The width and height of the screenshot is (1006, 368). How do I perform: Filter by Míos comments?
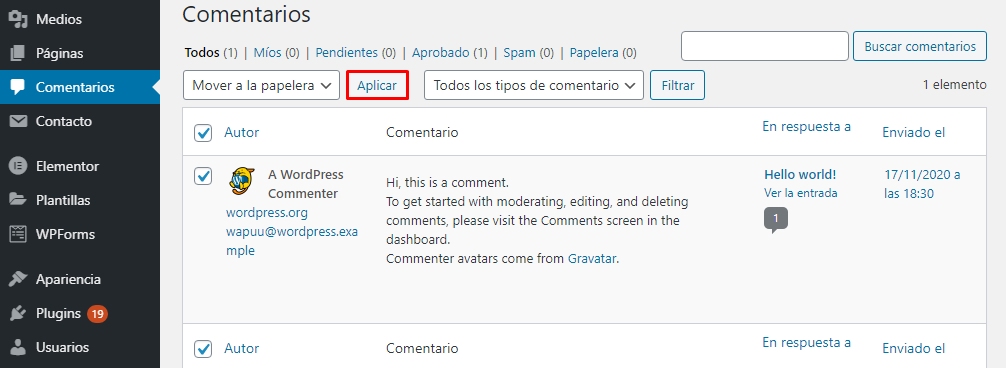(277, 53)
